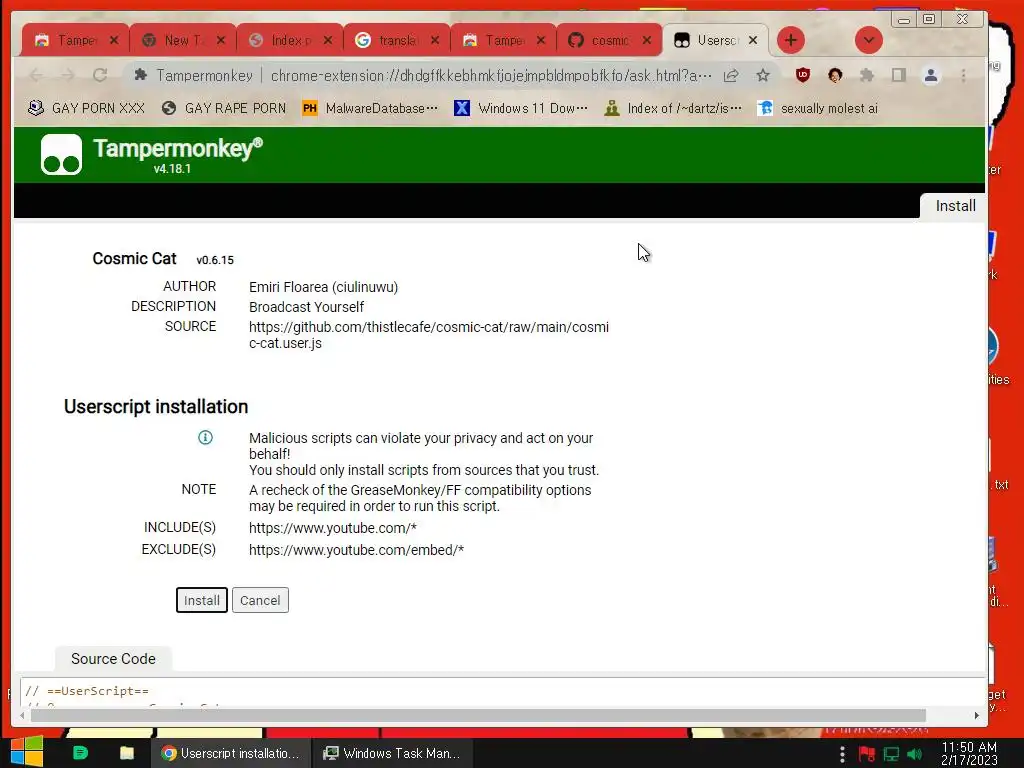Viewport: 1024px width, 768px height.
Task: Click the red flag tray icon
Action: coord(867,754)
